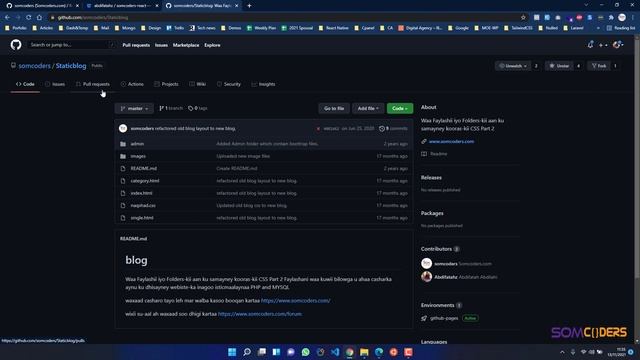This screenshot has width=640, height=360.
Task: Open the notifications bell icon
Action: 590,45
